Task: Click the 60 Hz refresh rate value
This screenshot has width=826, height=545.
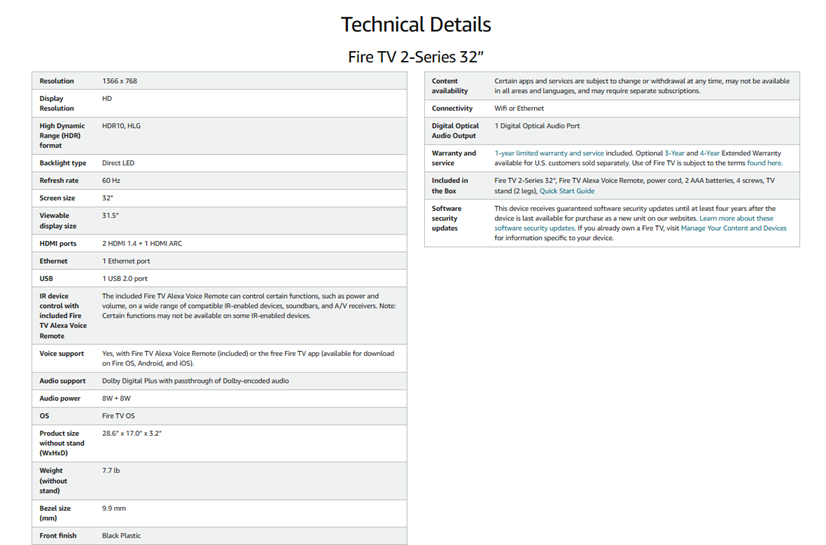Action: (x=111, y=180)
